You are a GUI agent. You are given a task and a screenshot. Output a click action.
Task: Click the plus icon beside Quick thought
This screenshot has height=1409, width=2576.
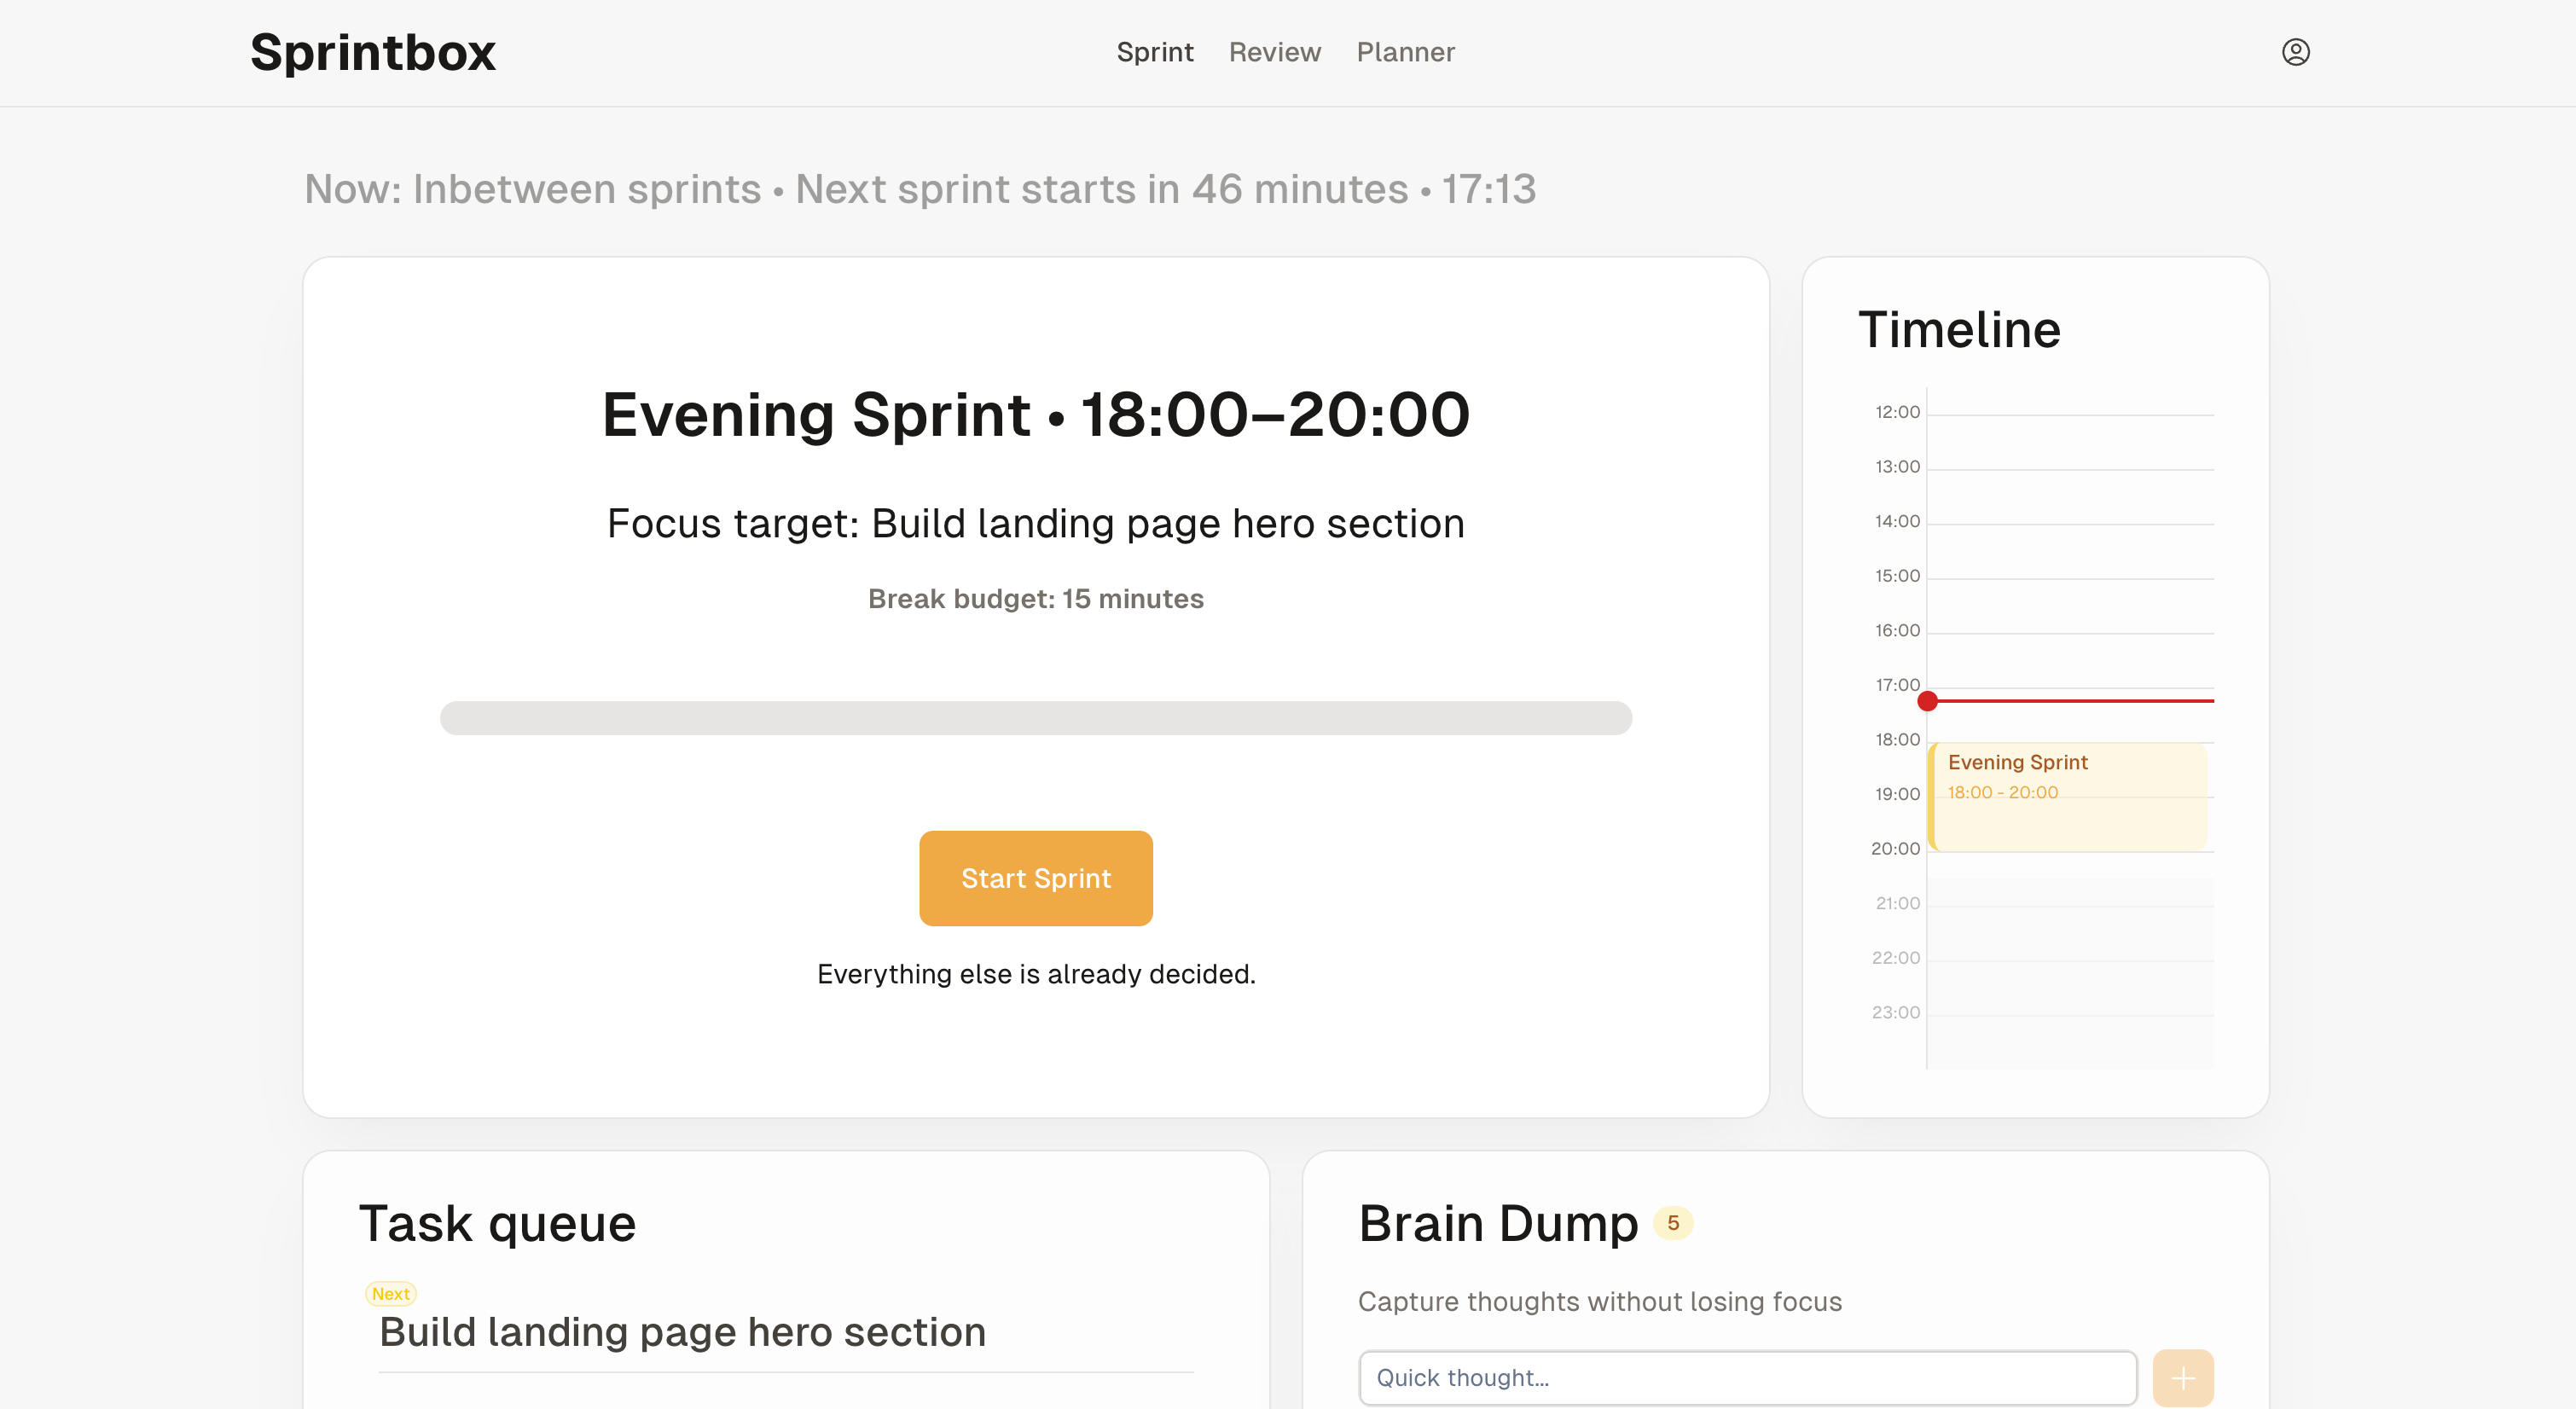(x=2182, y=1378)
